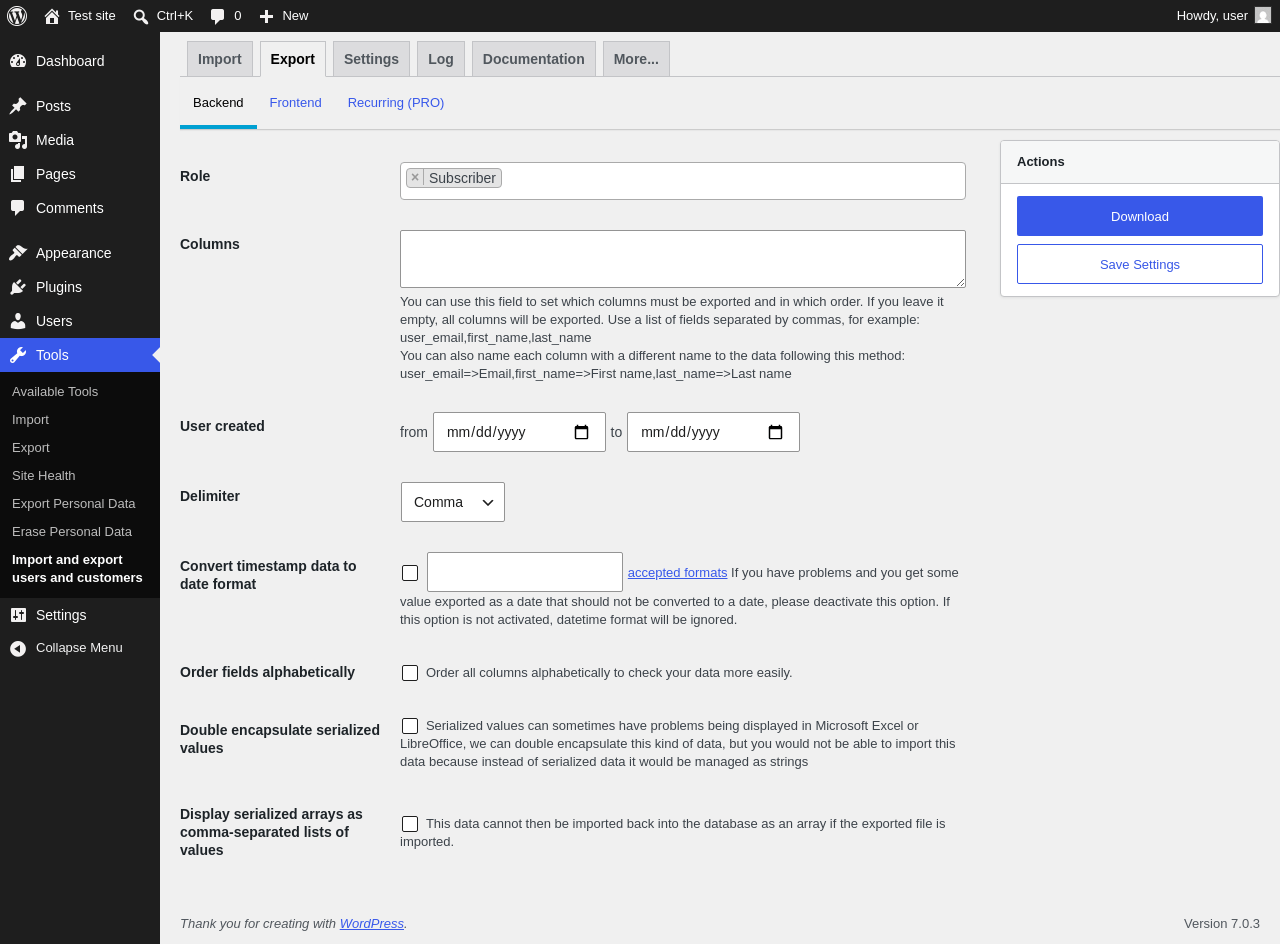Remove Subscriber role with the x icon
Screen dimensions: 1280x944
click(x=415, y=177)
